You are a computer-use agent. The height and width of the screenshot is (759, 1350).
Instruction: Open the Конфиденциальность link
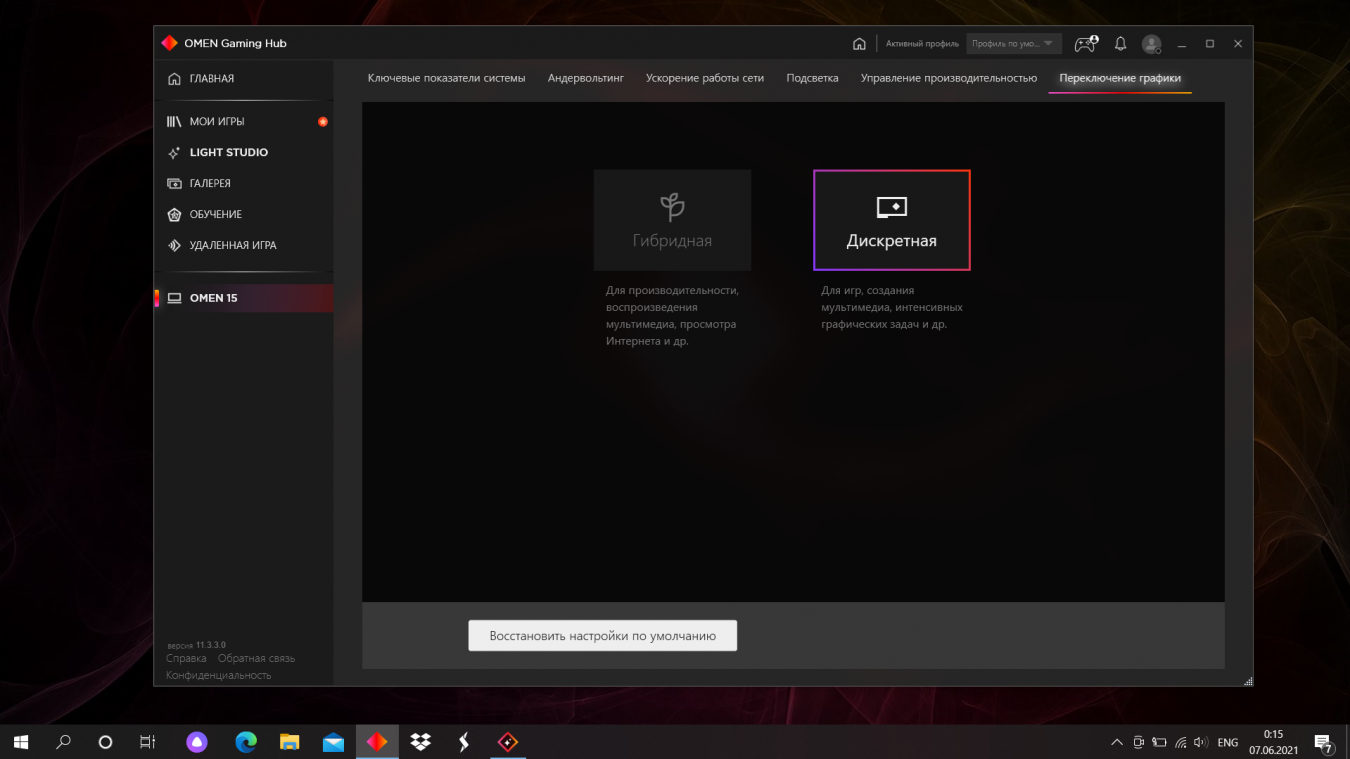coord(218,676)
